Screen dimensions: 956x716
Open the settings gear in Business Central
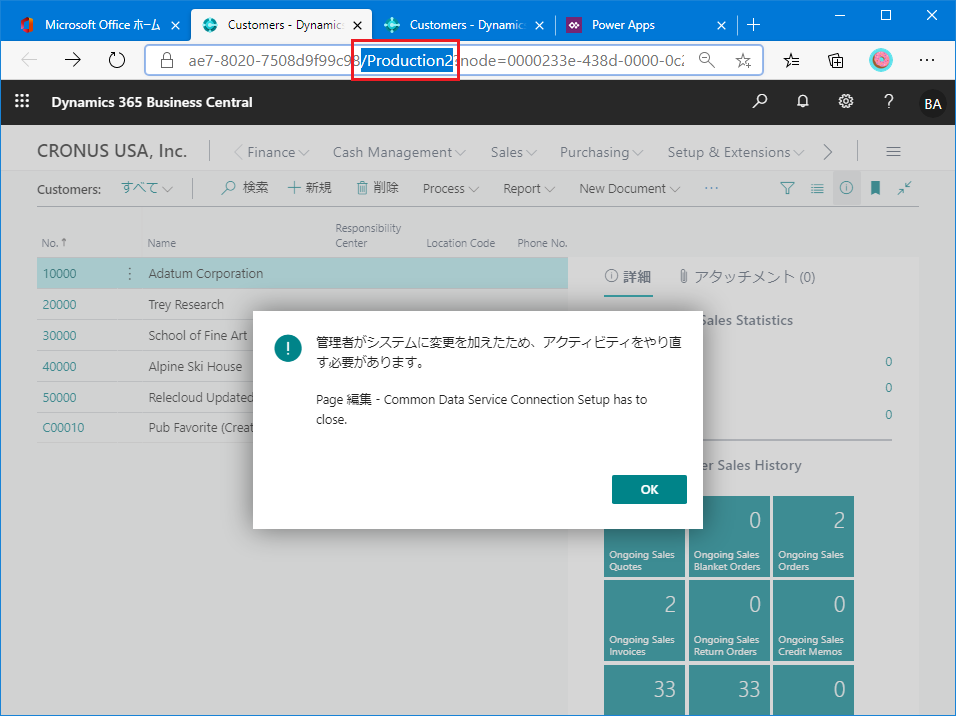(846, 101)
